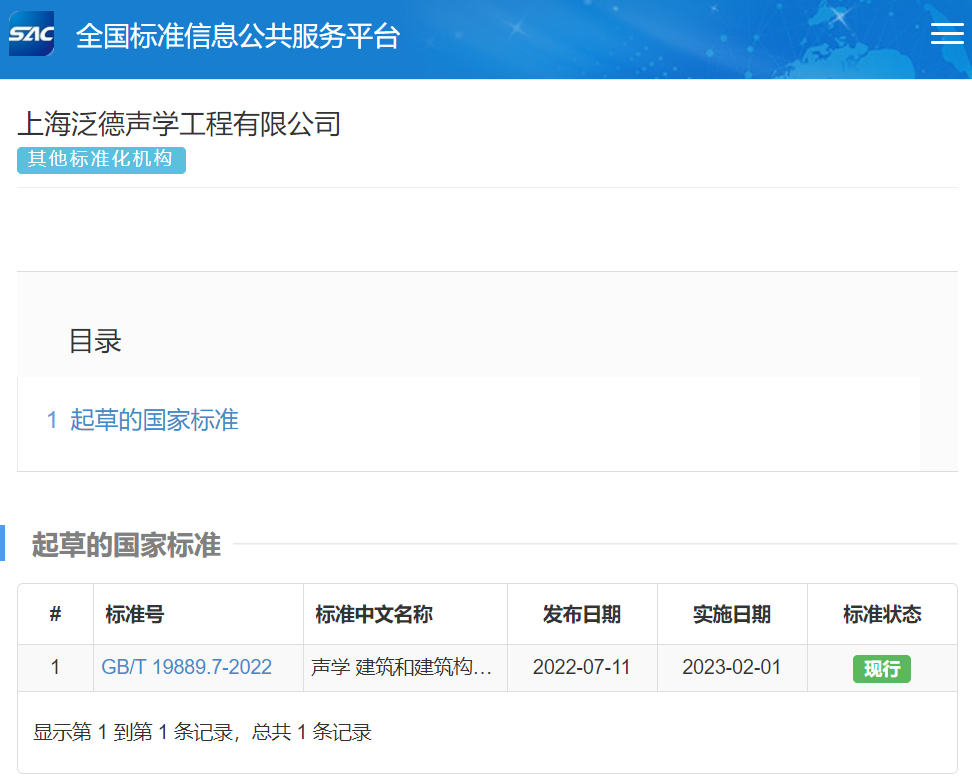This screenshot has height=784, width=972.
Task: Click the 起草的国家标准 section heading
Action: [126, 545]
